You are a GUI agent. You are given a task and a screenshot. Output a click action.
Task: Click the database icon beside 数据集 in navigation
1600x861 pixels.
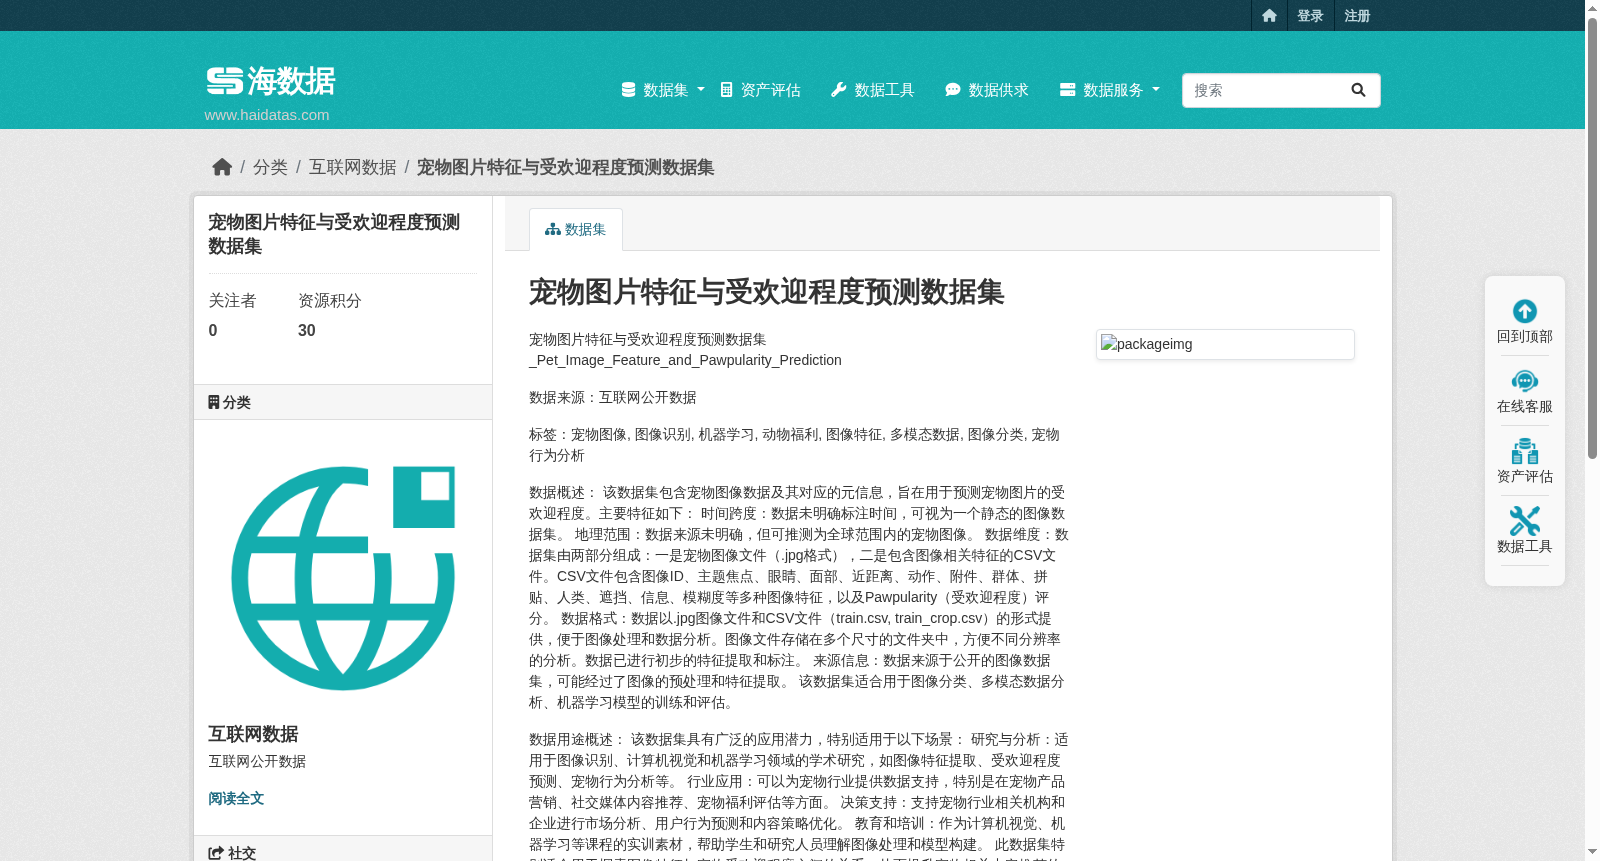(x=628, y=90)
